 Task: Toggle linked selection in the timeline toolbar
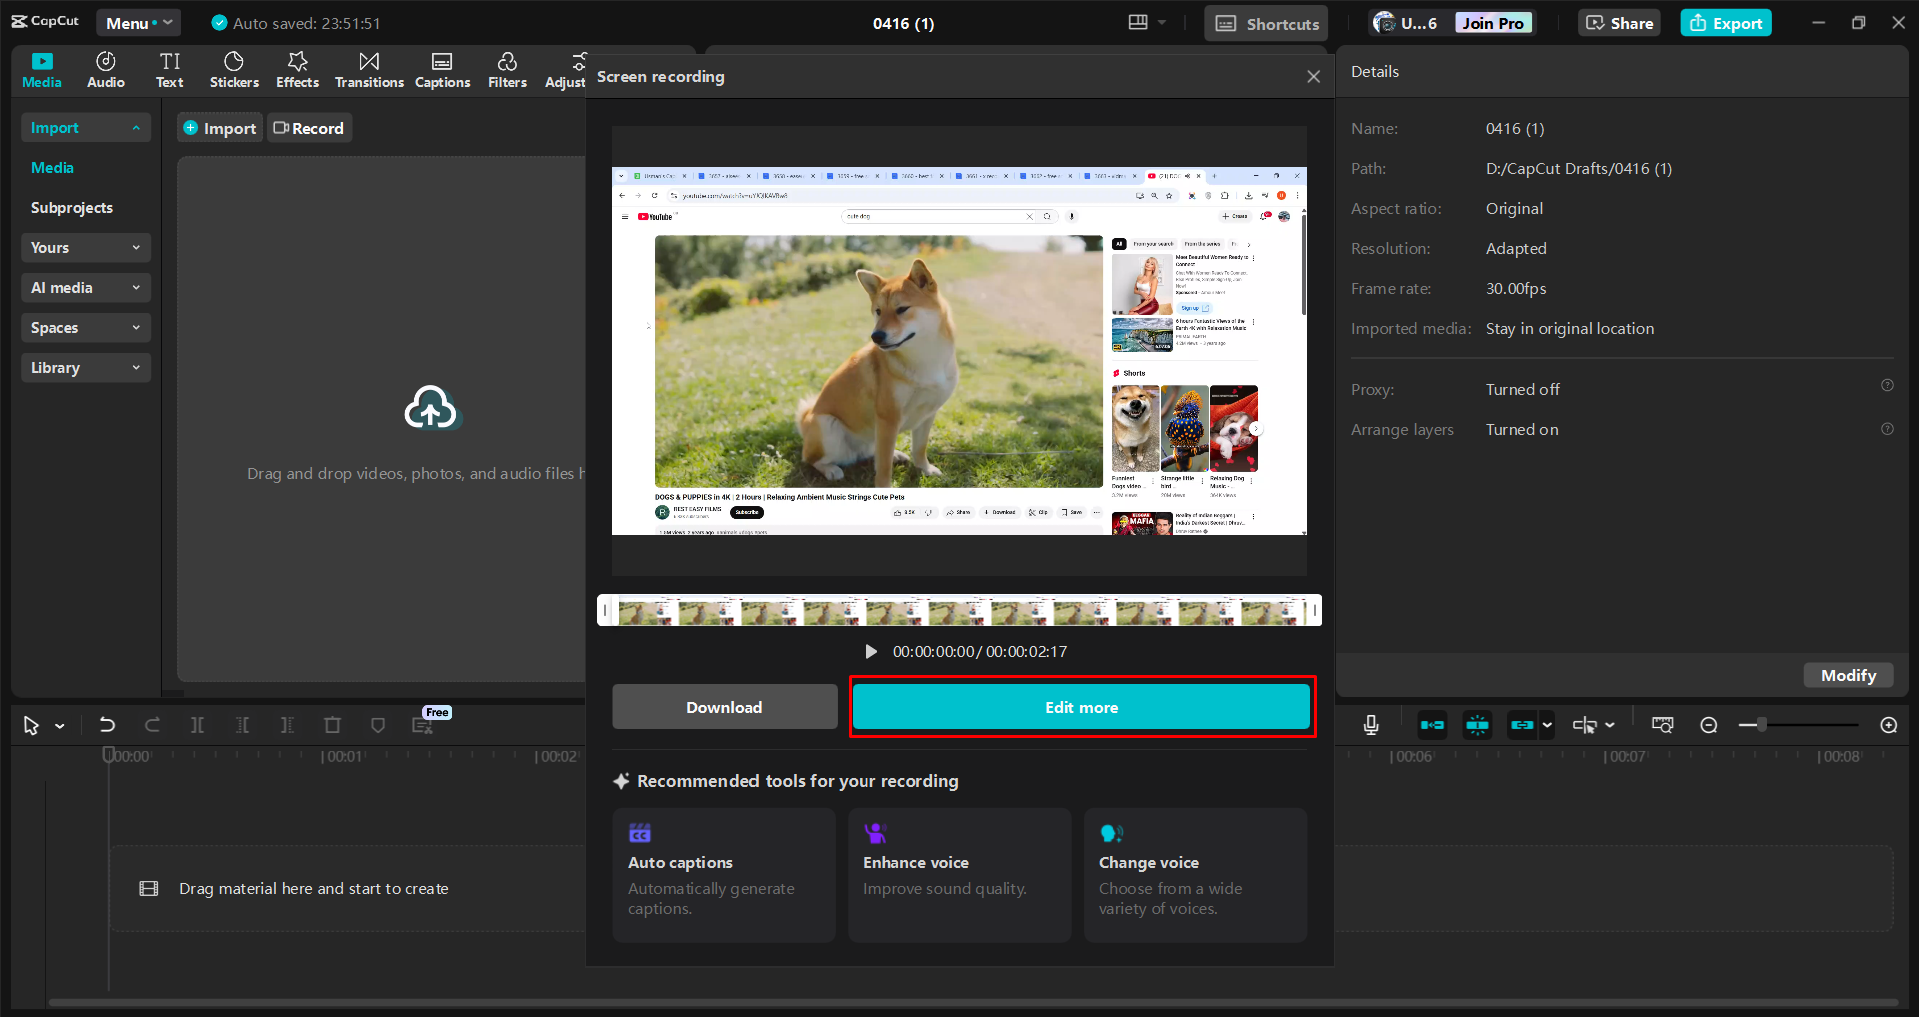[1520, 725]
